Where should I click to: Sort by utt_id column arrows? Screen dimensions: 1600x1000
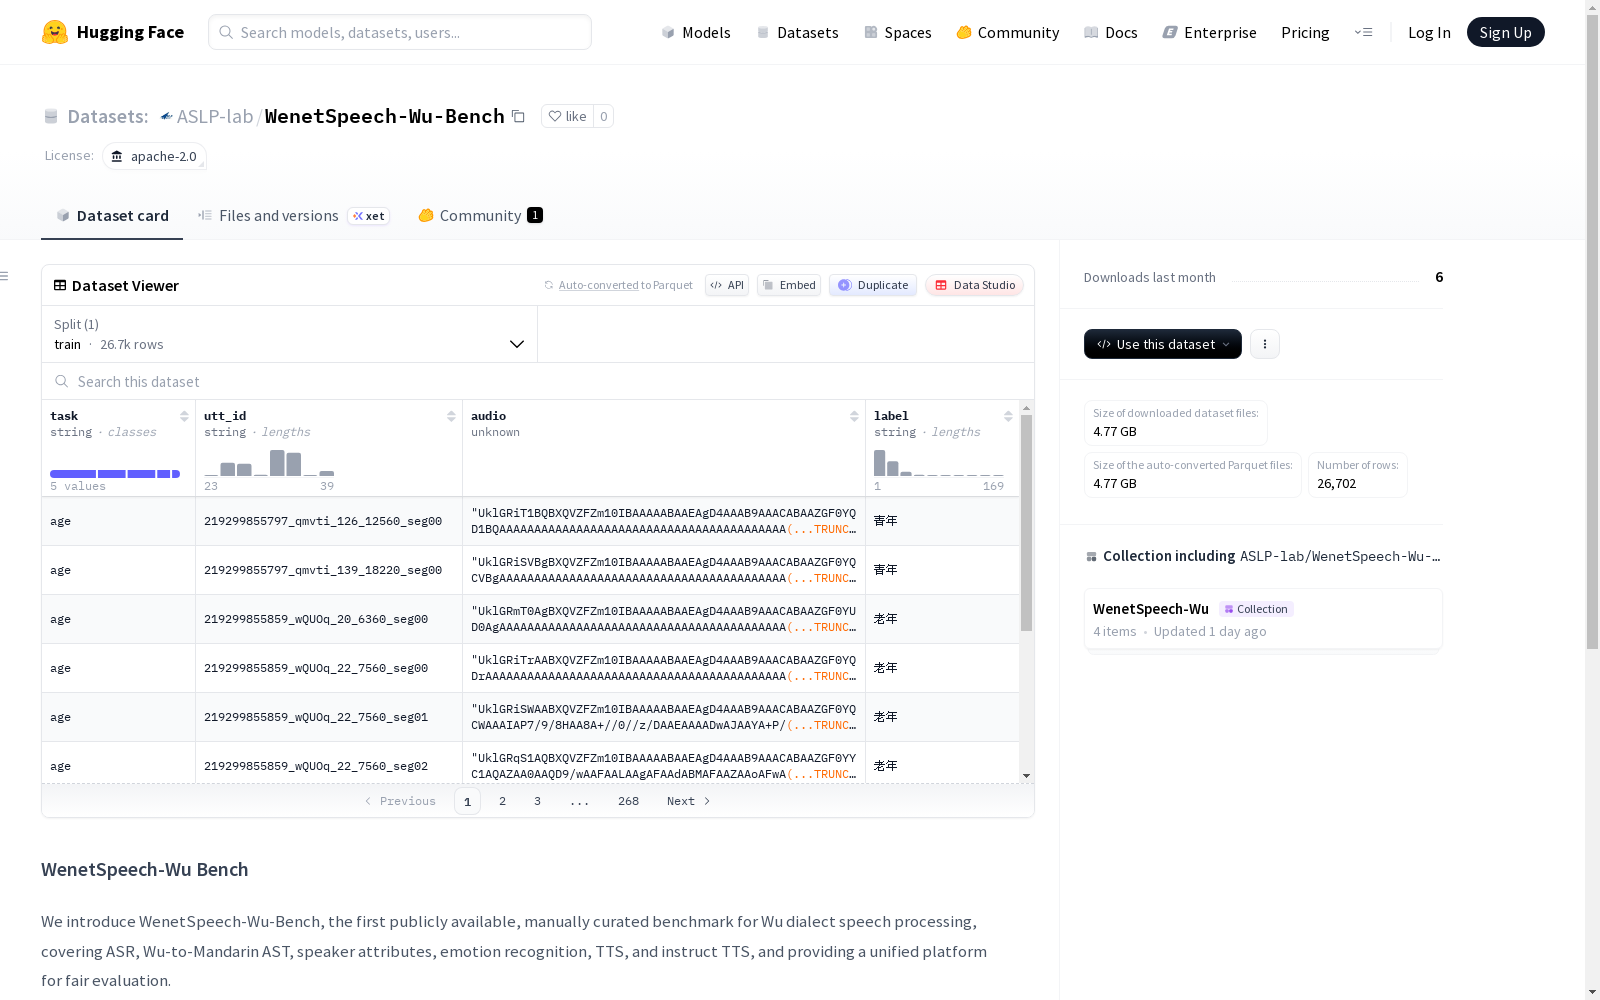[x=451, y=416]
